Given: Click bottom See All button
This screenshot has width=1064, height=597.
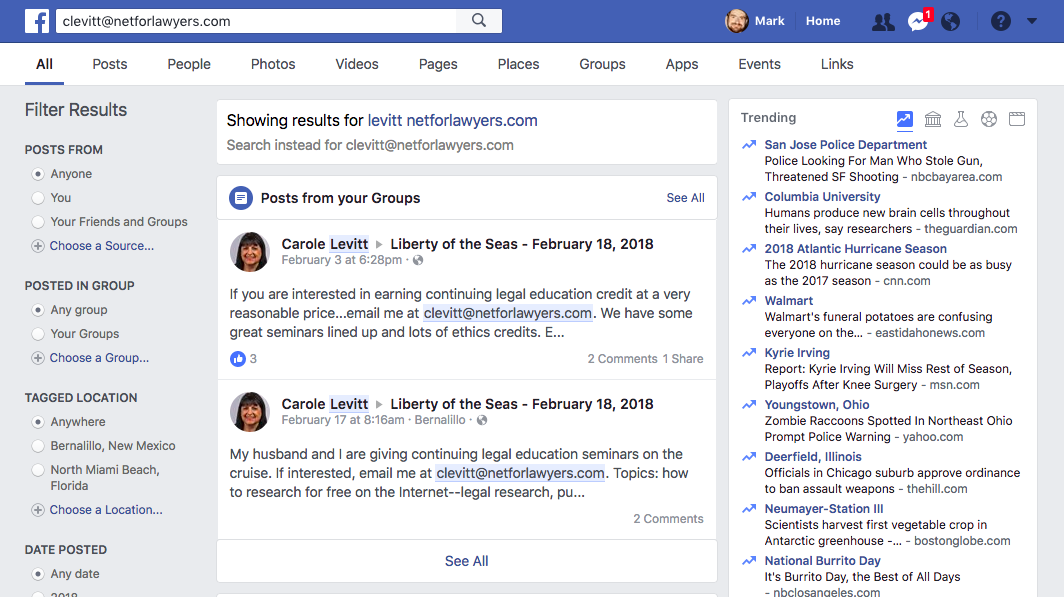Looking at the screenshot, I should [467, 561].
